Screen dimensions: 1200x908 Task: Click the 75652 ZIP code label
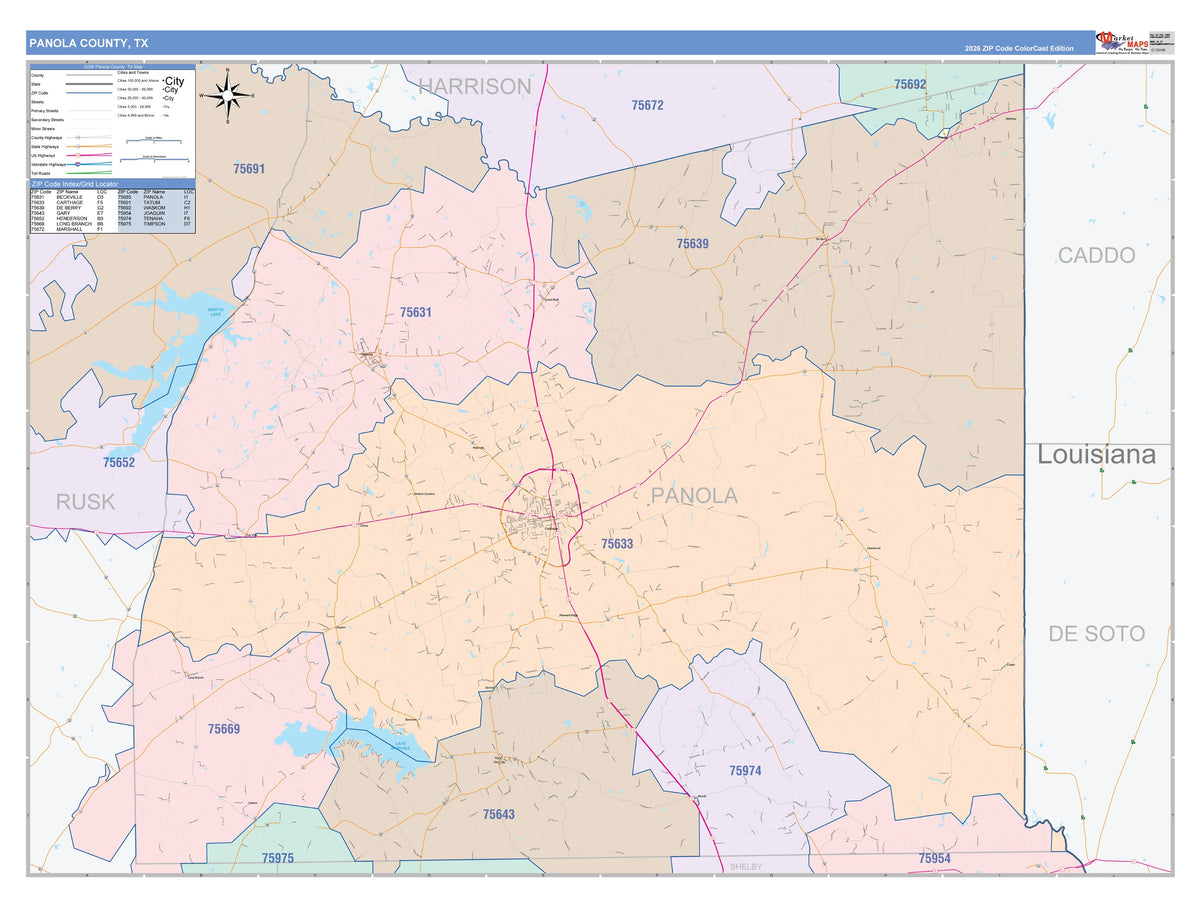(x=118, y=463)
